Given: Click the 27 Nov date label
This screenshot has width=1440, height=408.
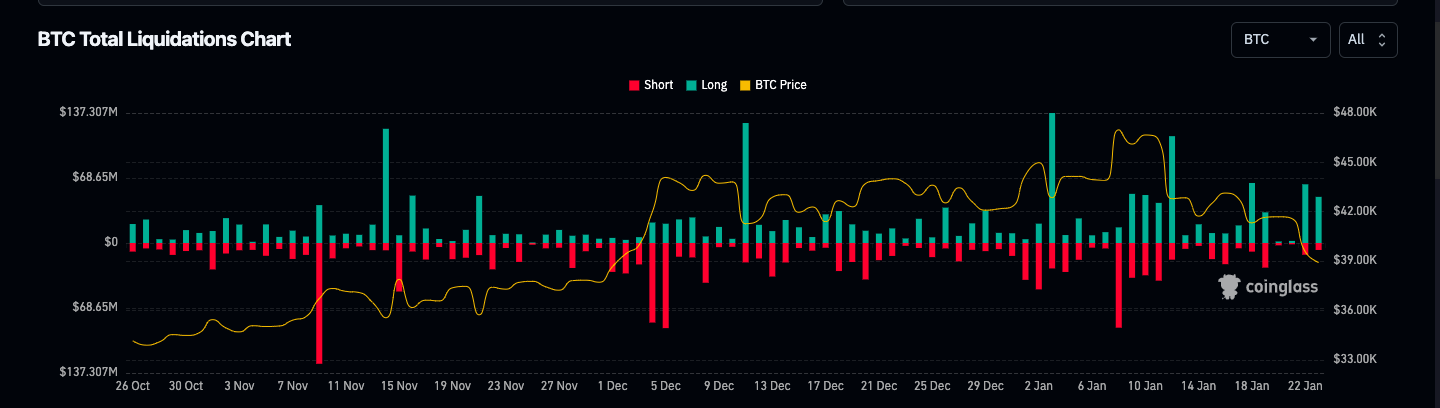Looking at the screenshot, I should coord(559,385).
